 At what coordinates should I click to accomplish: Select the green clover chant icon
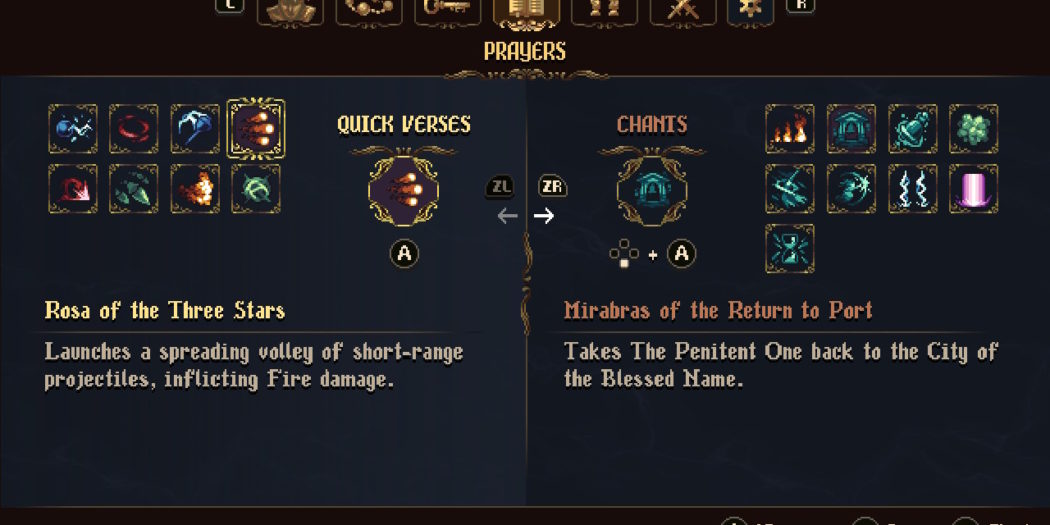click(973, 130)
